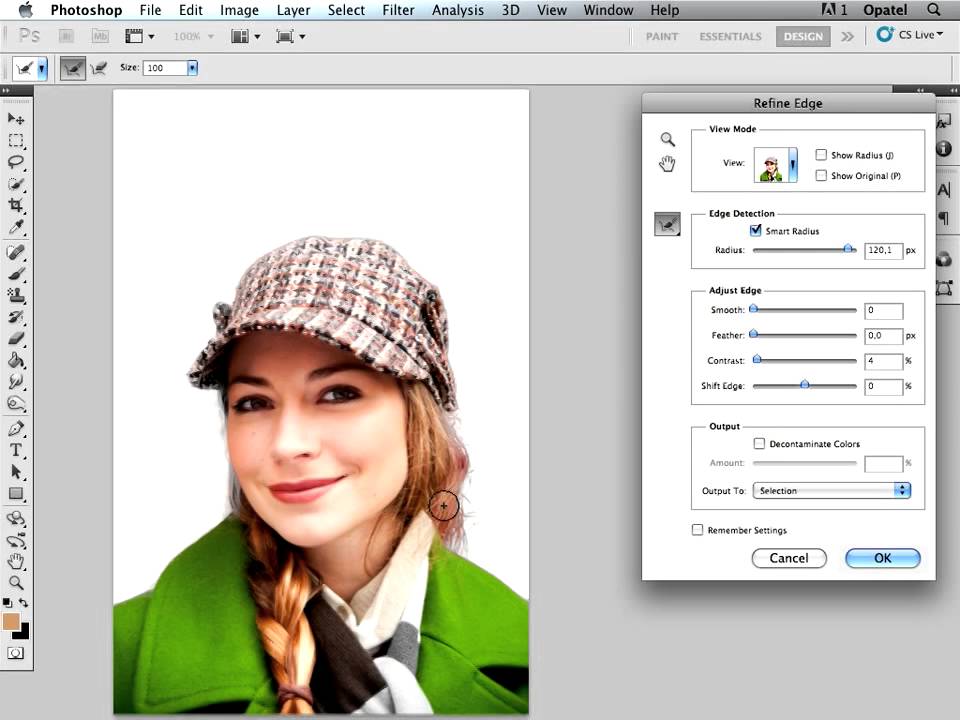Choose the Hand tool in Refine Edge dialog
This screenshot has height=720, width=960.
click(x=667, y=164)
